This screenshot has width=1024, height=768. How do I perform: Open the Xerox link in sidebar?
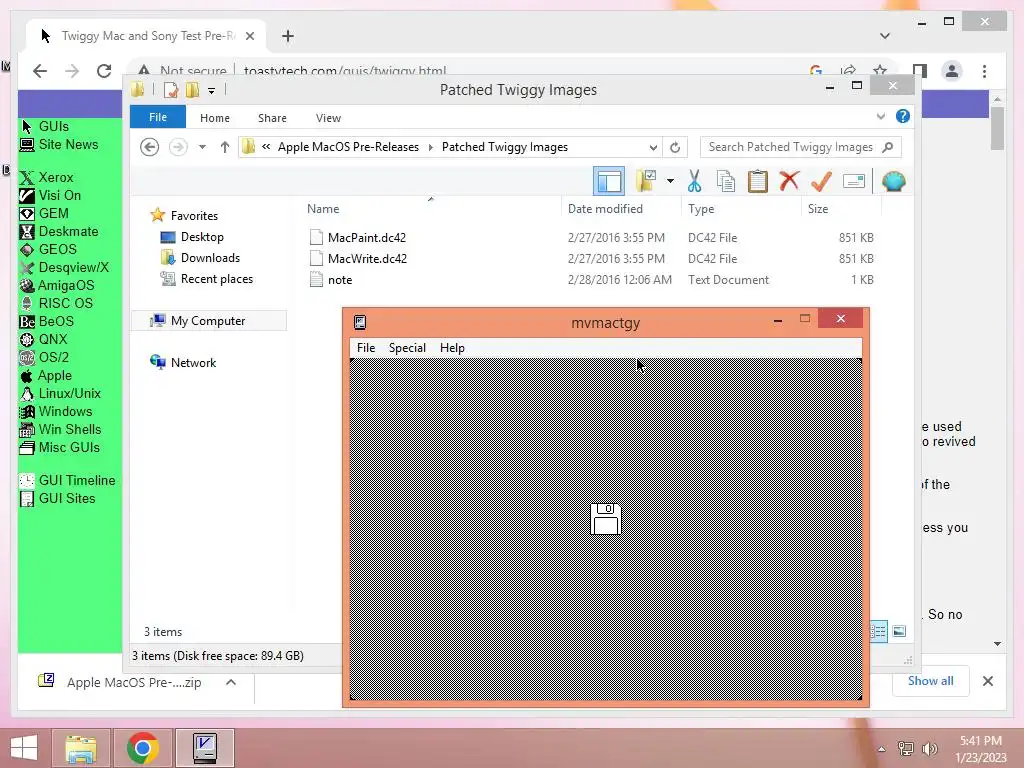56,177
